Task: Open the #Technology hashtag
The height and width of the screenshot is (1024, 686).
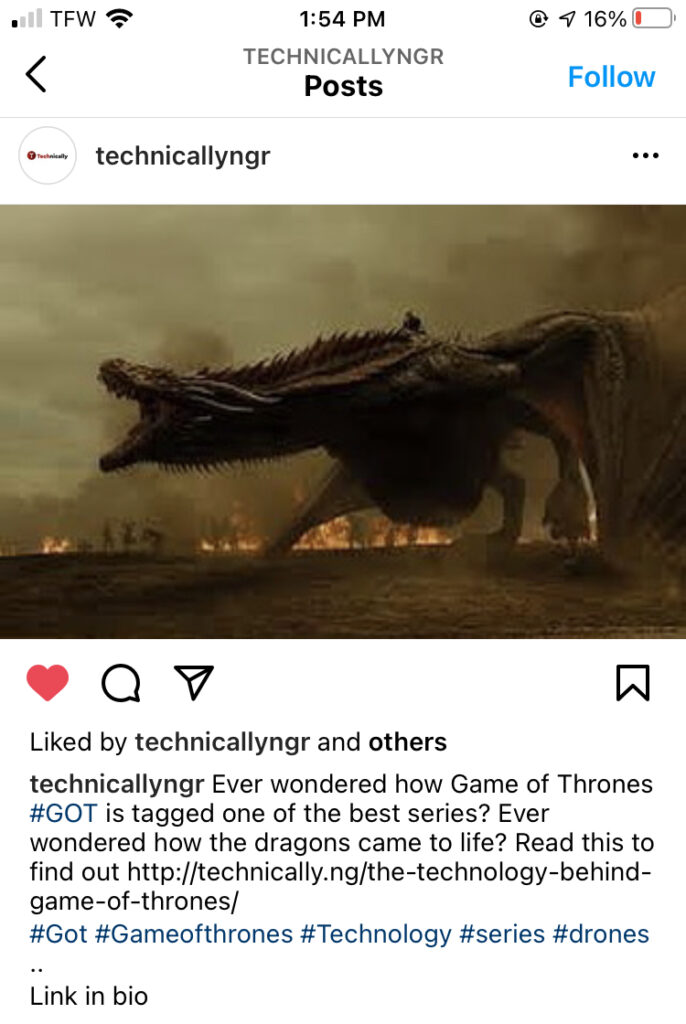Action: 376,935
